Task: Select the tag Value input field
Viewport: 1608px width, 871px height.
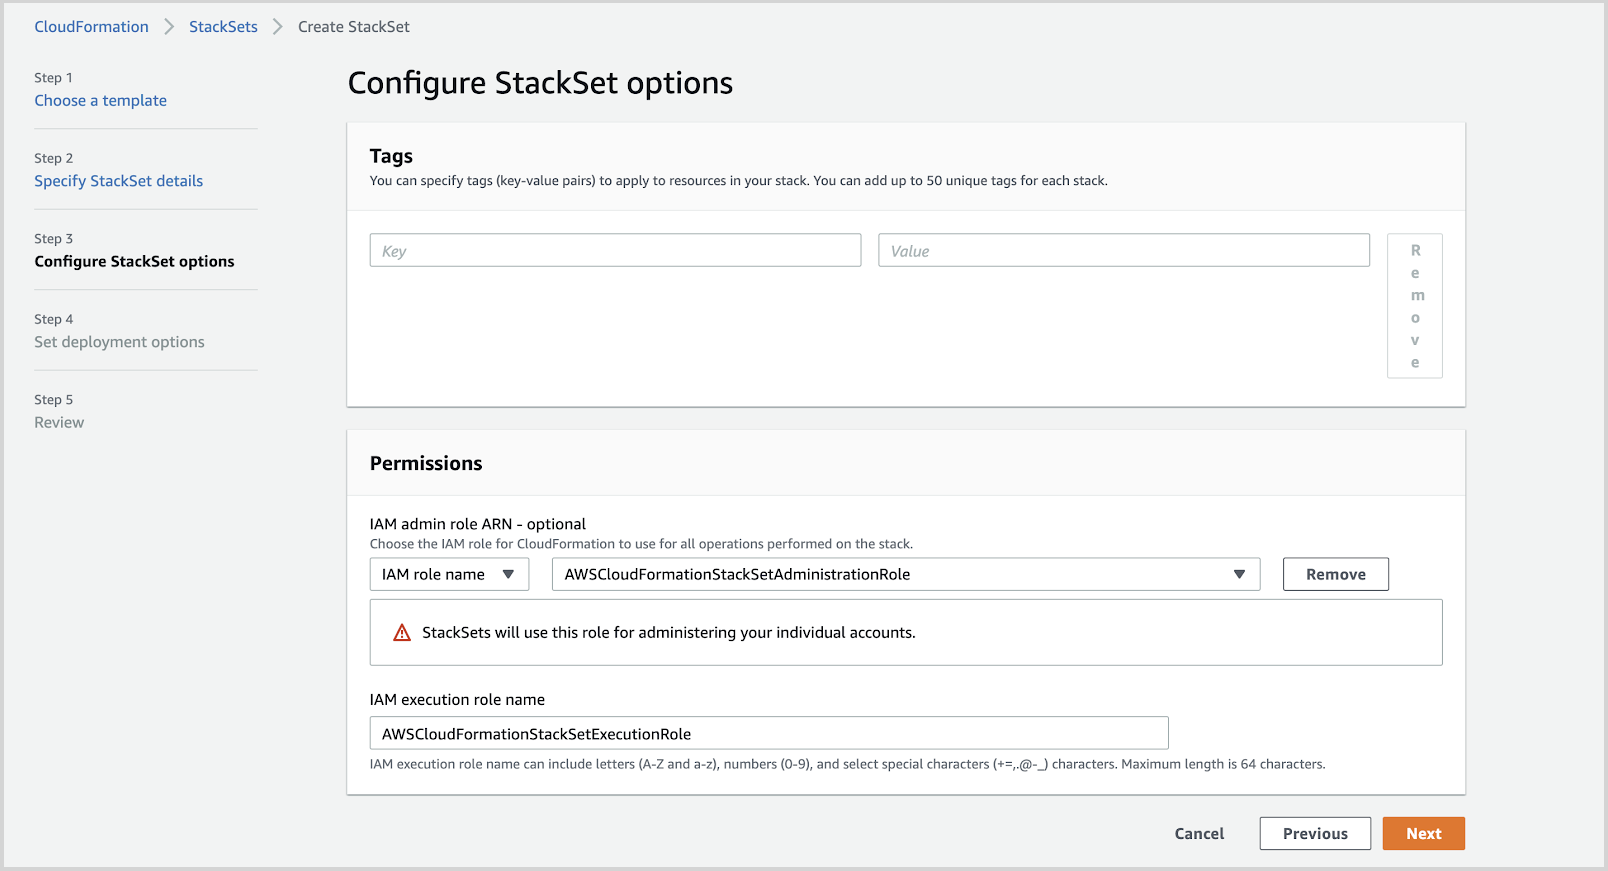Action: coord(1122,250)
